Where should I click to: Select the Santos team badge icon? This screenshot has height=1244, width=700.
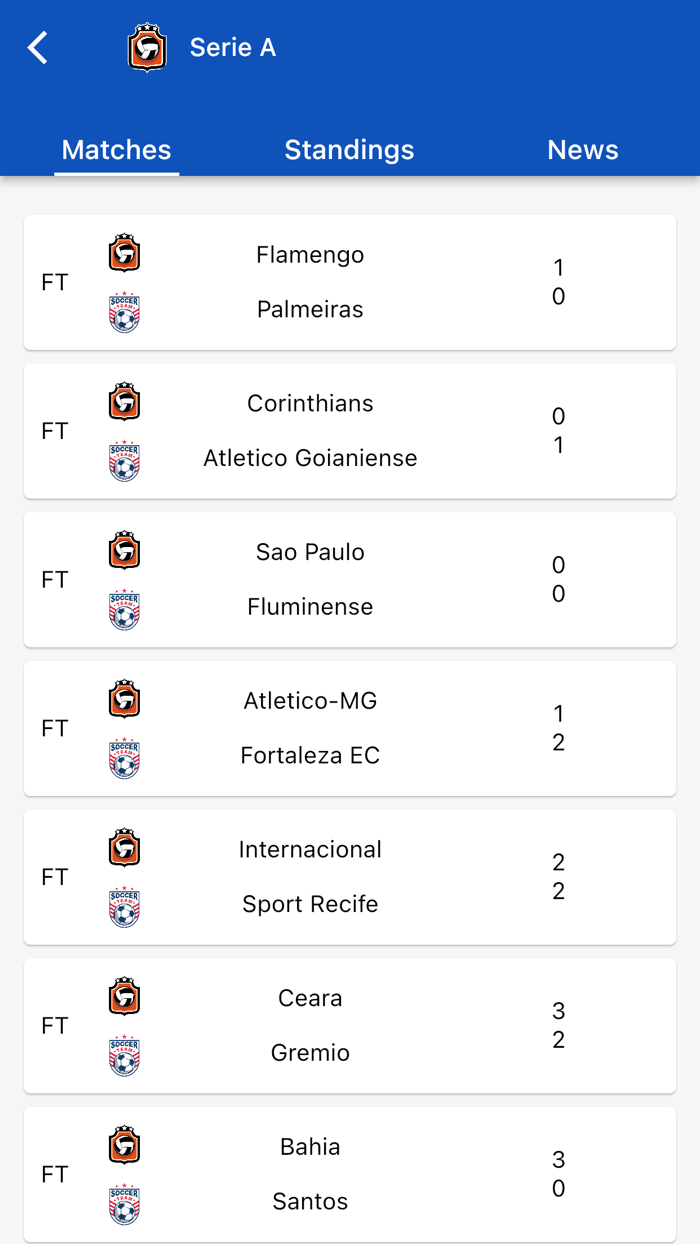click(124, 1201)
